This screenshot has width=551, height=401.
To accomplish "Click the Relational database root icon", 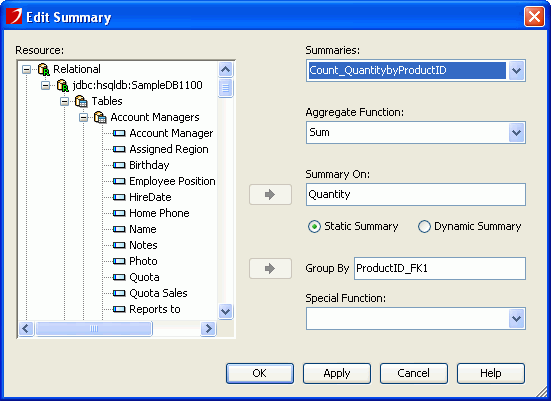I will [44, 69].
